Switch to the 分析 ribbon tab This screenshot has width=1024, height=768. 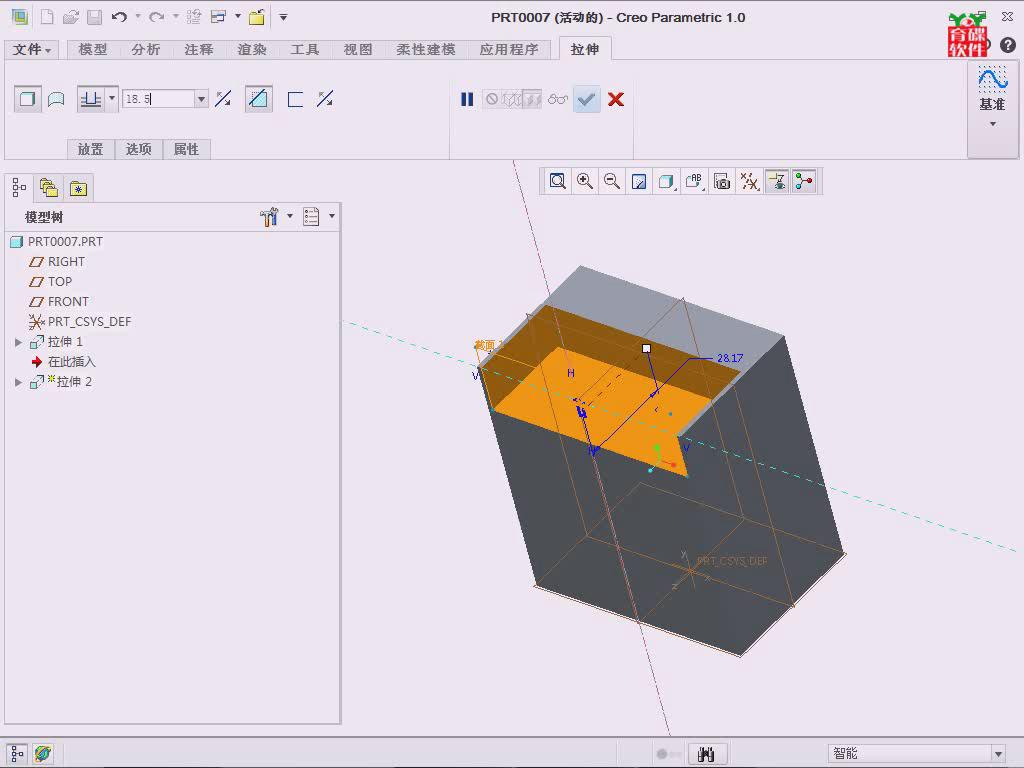pos(146,50)
